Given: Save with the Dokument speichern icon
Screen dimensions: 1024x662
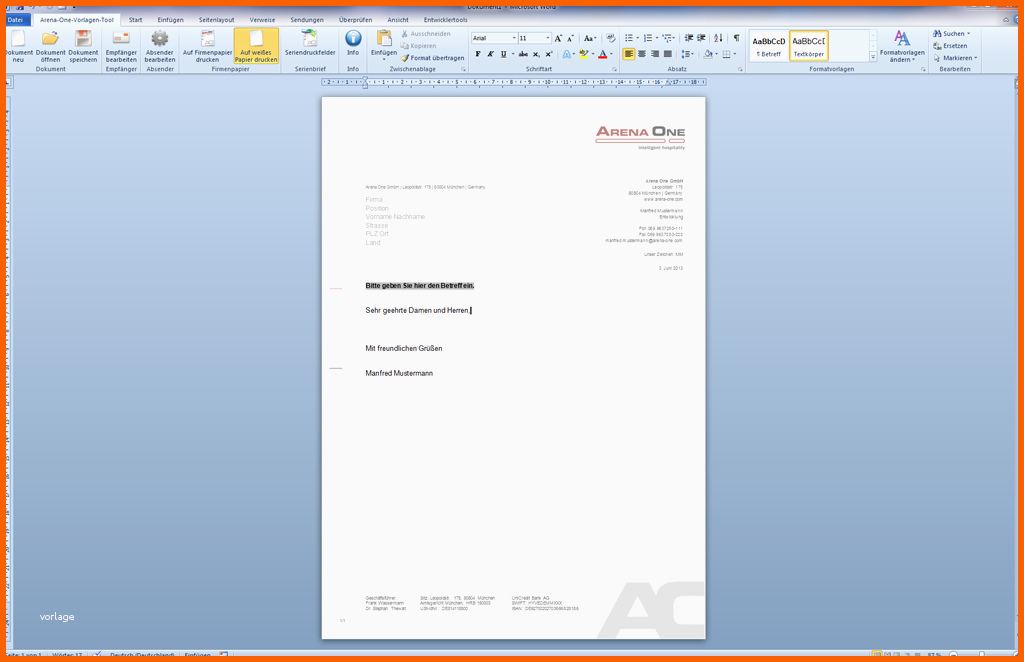Looking at the screenshot, I should (83, 46).
